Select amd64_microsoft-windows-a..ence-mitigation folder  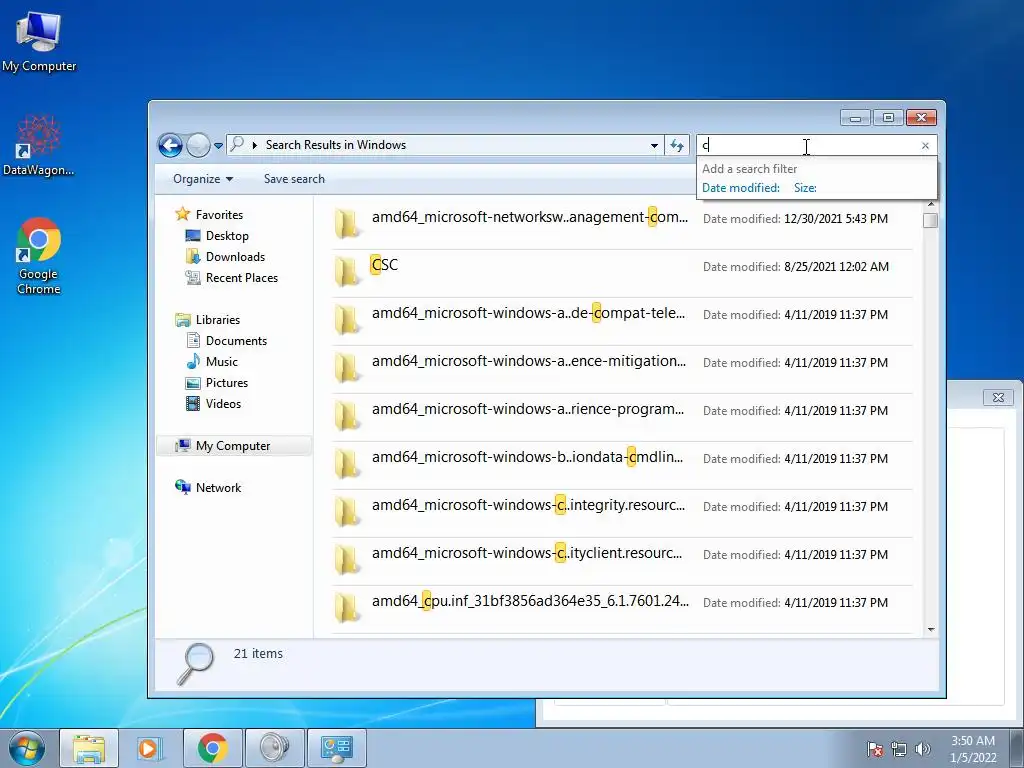click(x=622, y=370)
